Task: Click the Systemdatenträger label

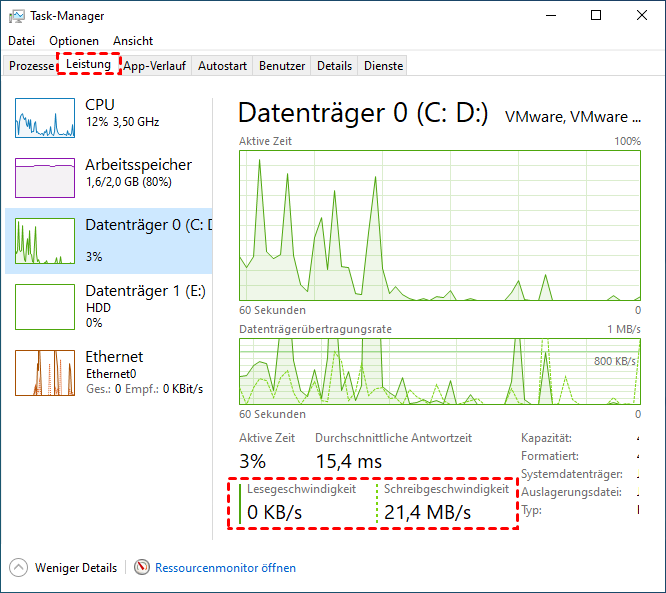Action: click(572, 474)
